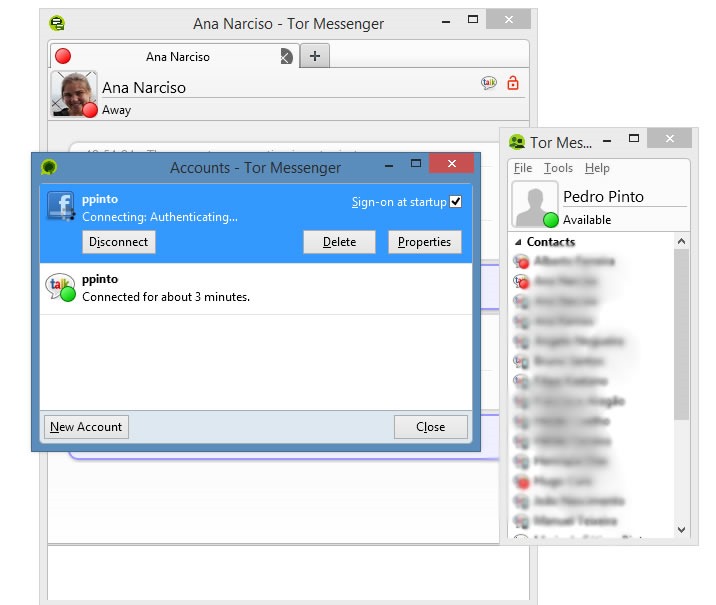The width and height of the screenshot is (716, 605).
Task: Open account Properties
Action: [x=424, y=242]
